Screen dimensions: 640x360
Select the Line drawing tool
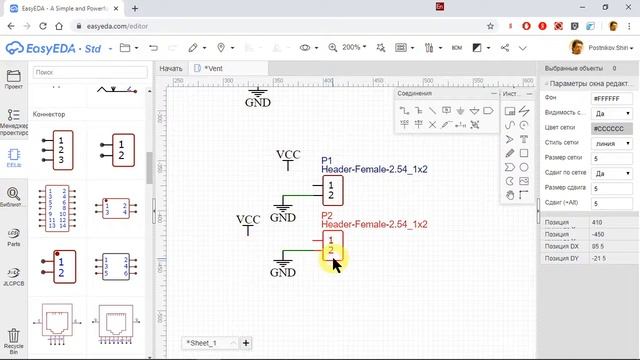[524, 111]
